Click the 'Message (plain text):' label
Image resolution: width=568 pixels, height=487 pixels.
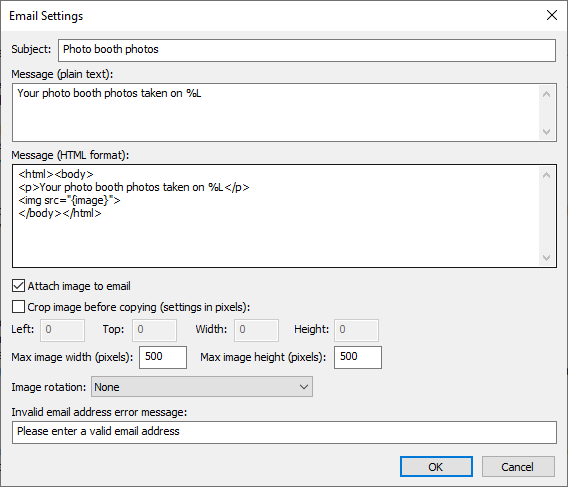click(62, 74)
